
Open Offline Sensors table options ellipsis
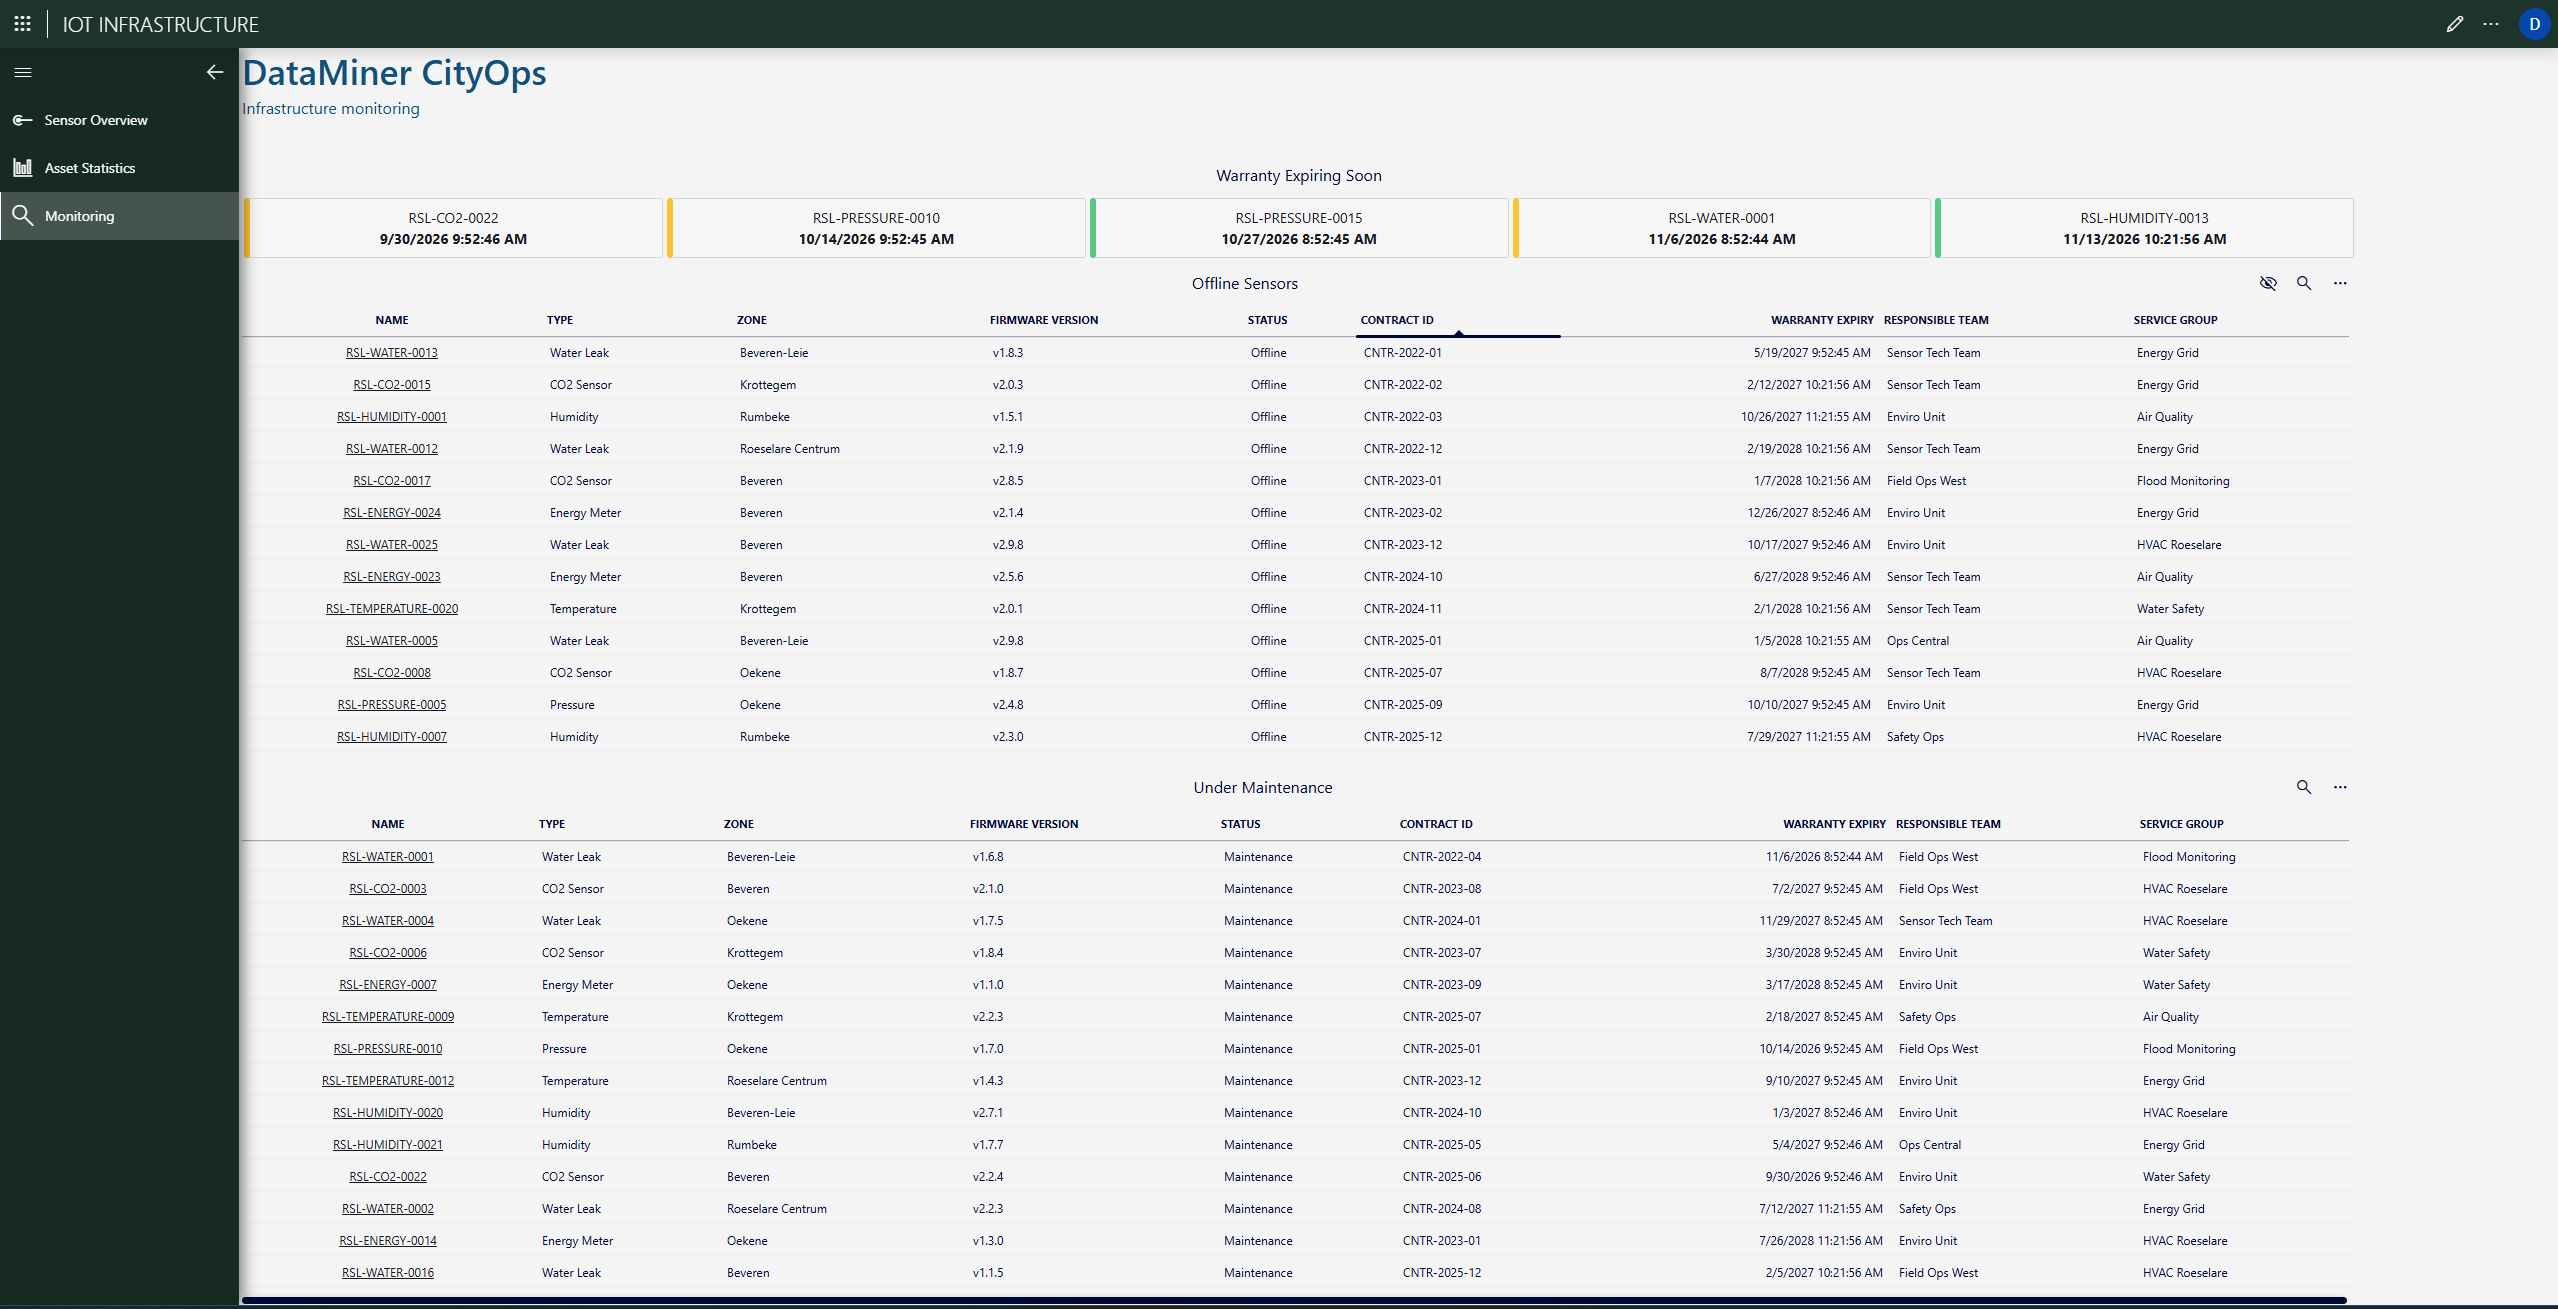(2340, 283)
